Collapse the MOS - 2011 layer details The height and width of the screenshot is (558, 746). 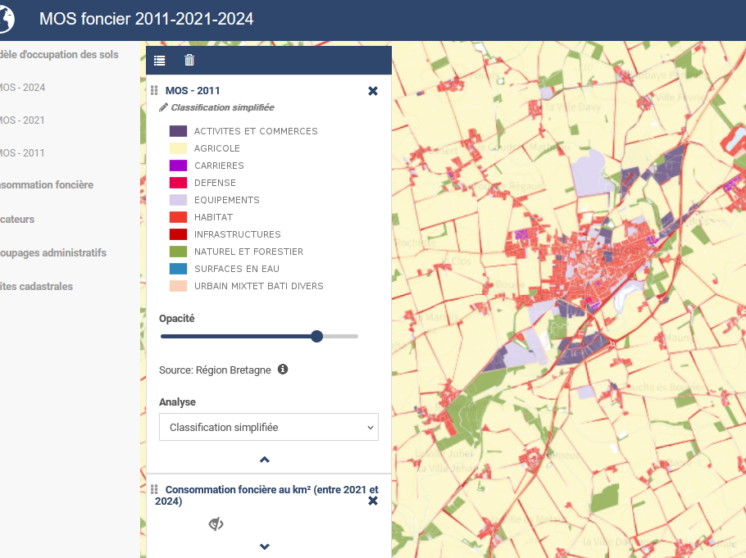coord(265,460)
